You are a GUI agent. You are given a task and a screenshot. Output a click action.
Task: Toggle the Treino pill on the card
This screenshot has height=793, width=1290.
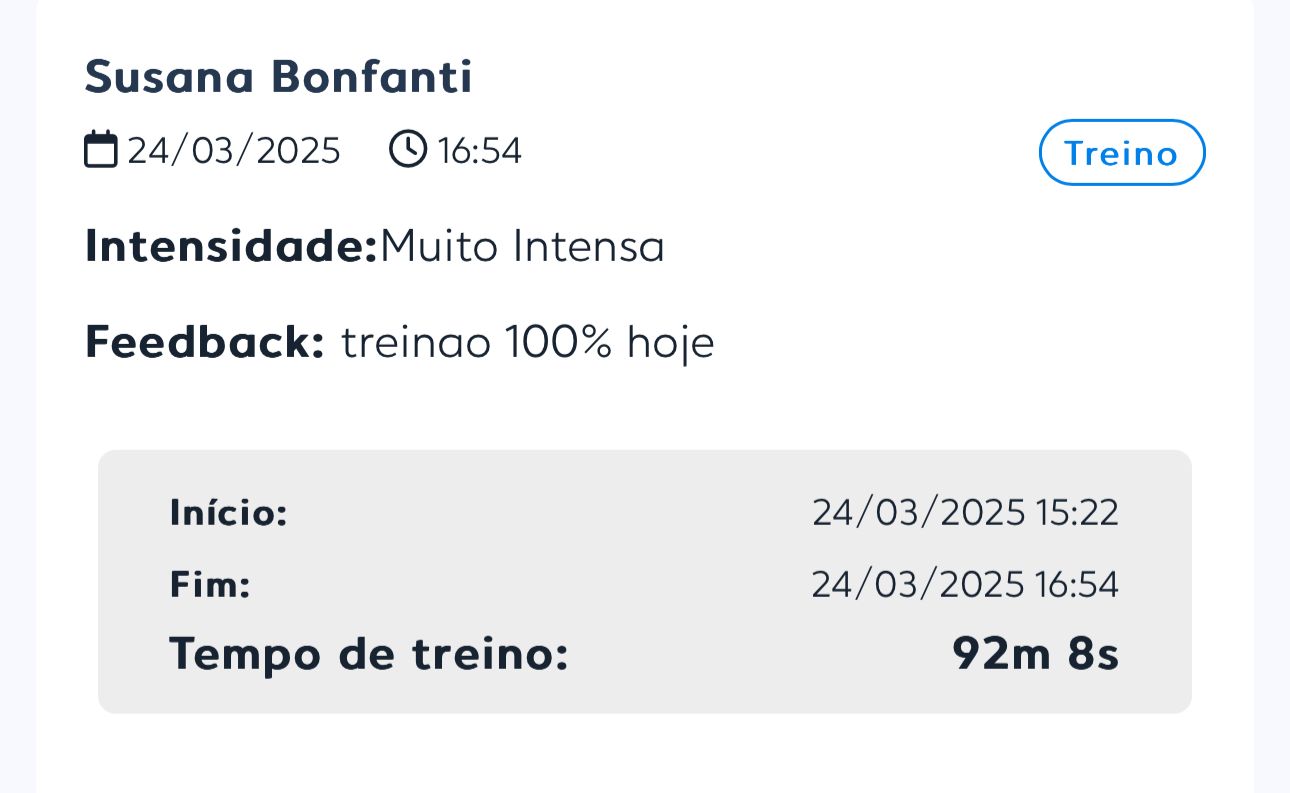(1121, 152)
